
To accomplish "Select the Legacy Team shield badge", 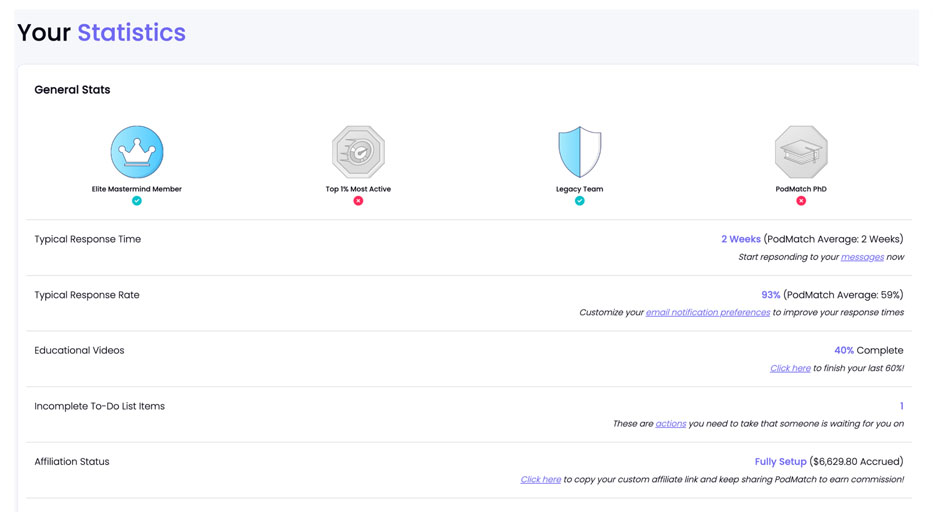I will point(579,152).
